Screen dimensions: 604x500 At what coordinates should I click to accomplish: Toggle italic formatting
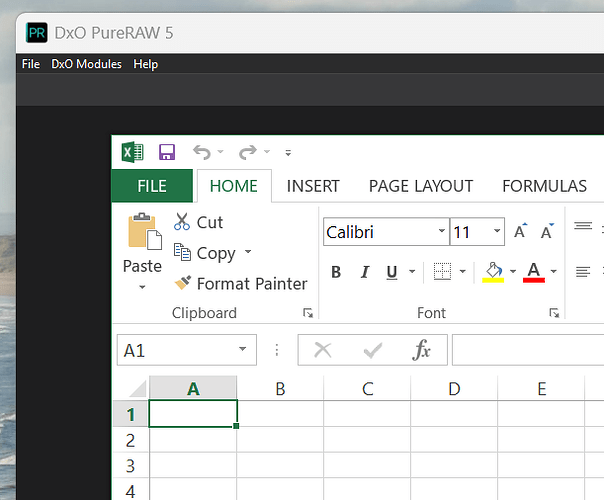pos(364,272)
